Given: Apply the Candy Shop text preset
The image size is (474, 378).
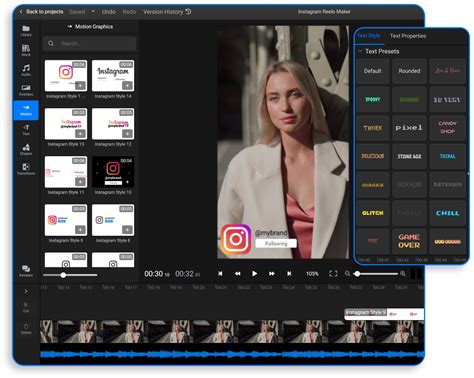Looking at the screenshot, I should tap(447, 128).
